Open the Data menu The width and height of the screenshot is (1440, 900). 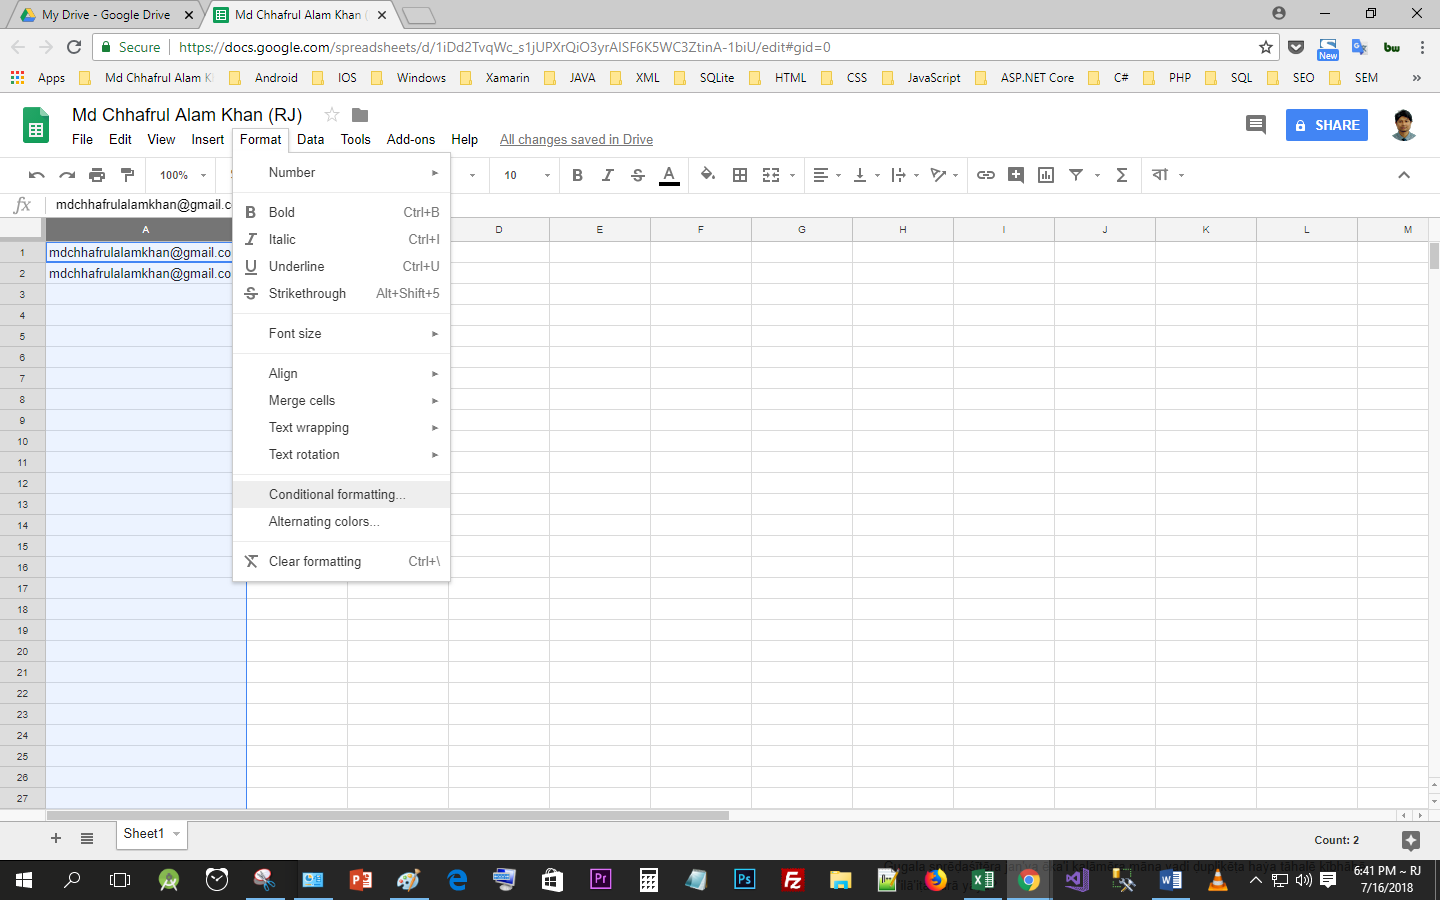click(x=310, y=140)
